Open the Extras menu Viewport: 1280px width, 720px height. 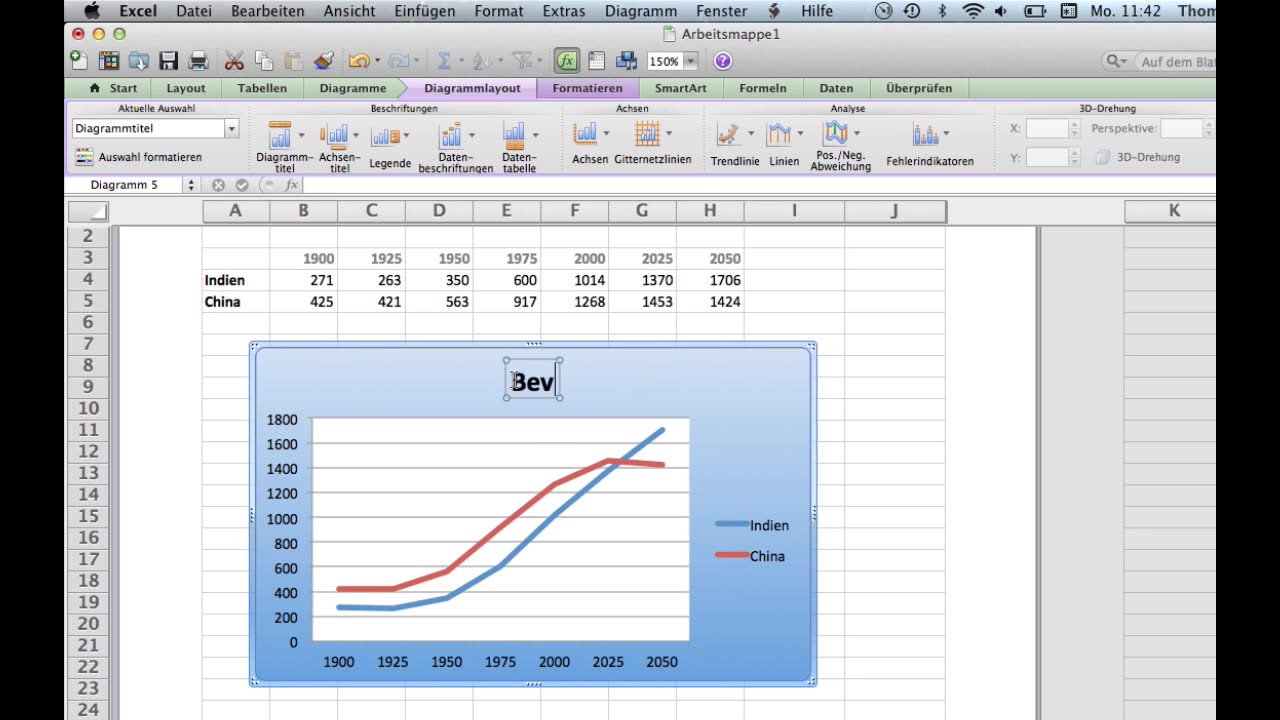click(x=564, y=11)
